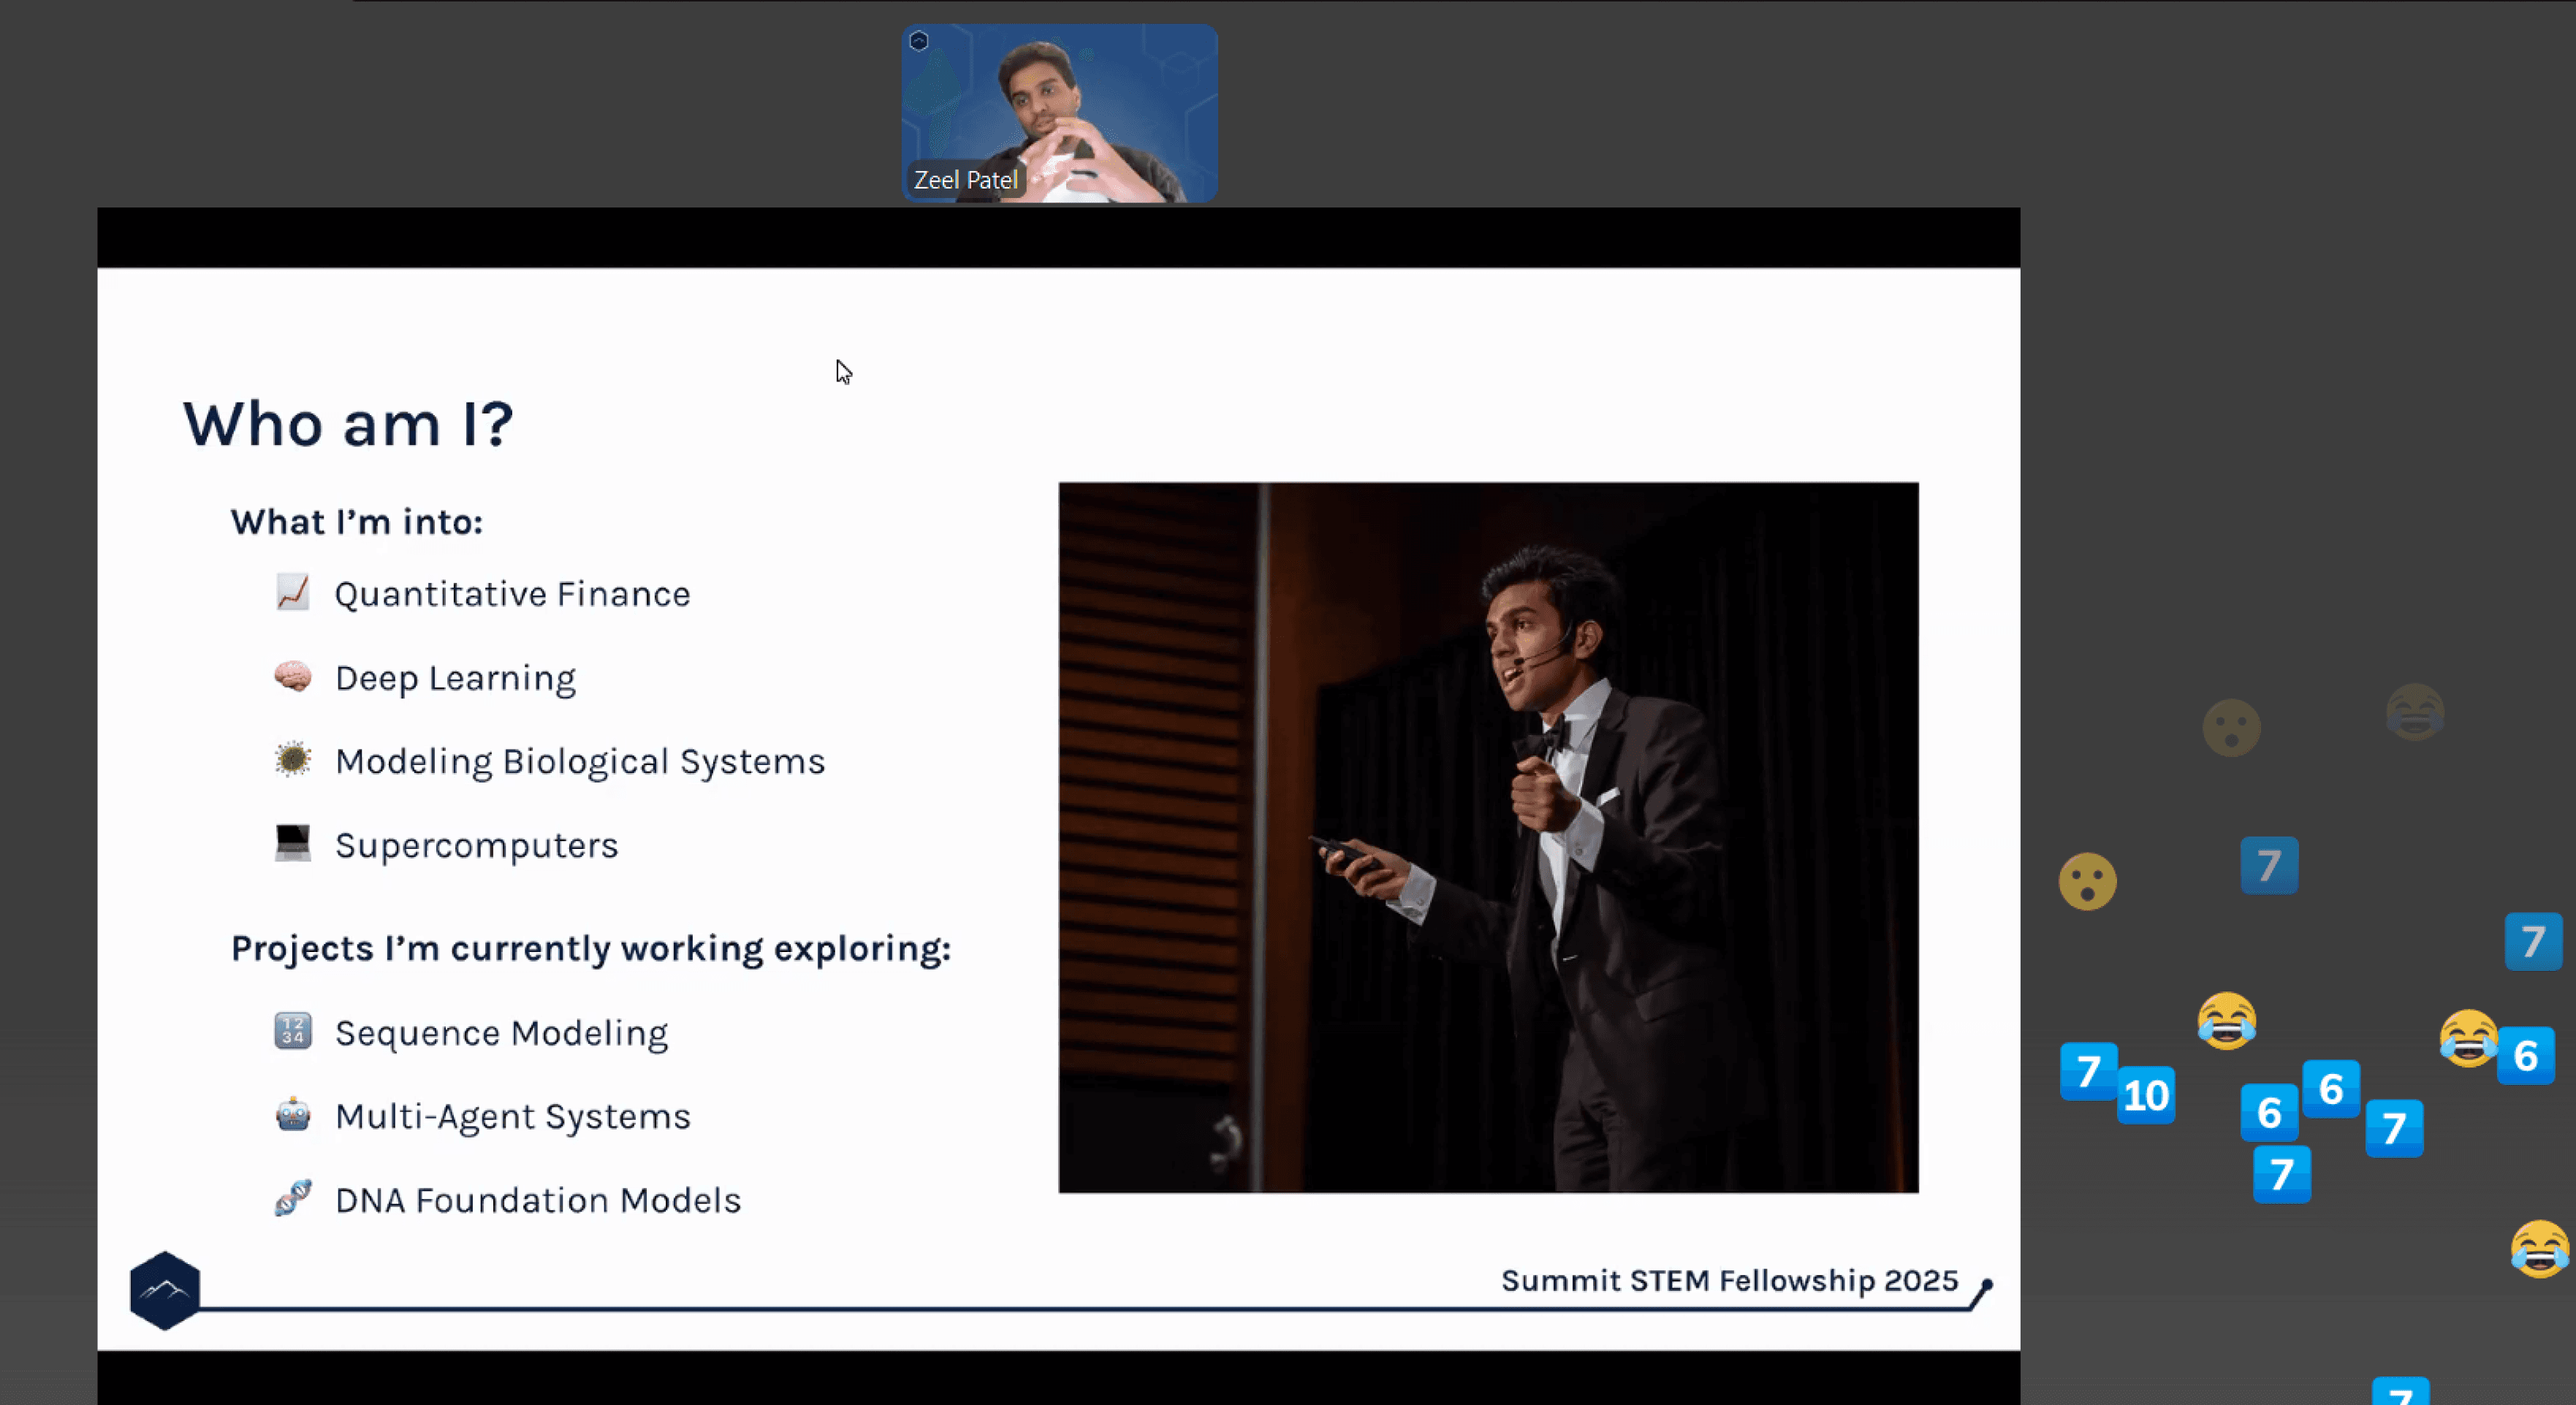Click the 'Modeling Biological Systems' text
The width and height of the screenshot is (2576, 1405).
580,762
